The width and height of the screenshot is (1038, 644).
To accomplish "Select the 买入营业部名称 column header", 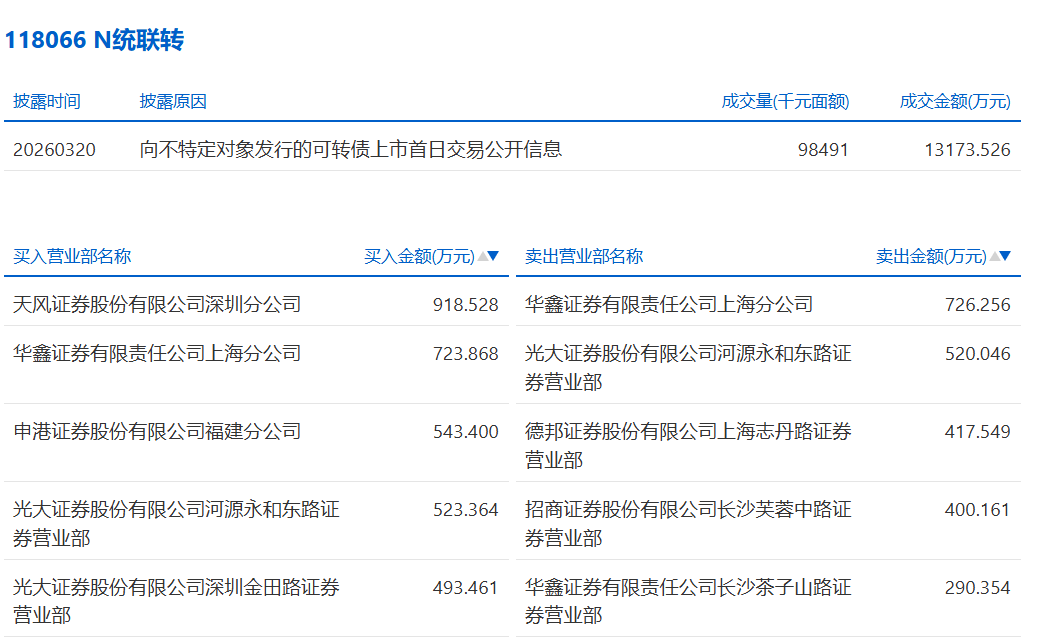I will [x=72, y=256].
